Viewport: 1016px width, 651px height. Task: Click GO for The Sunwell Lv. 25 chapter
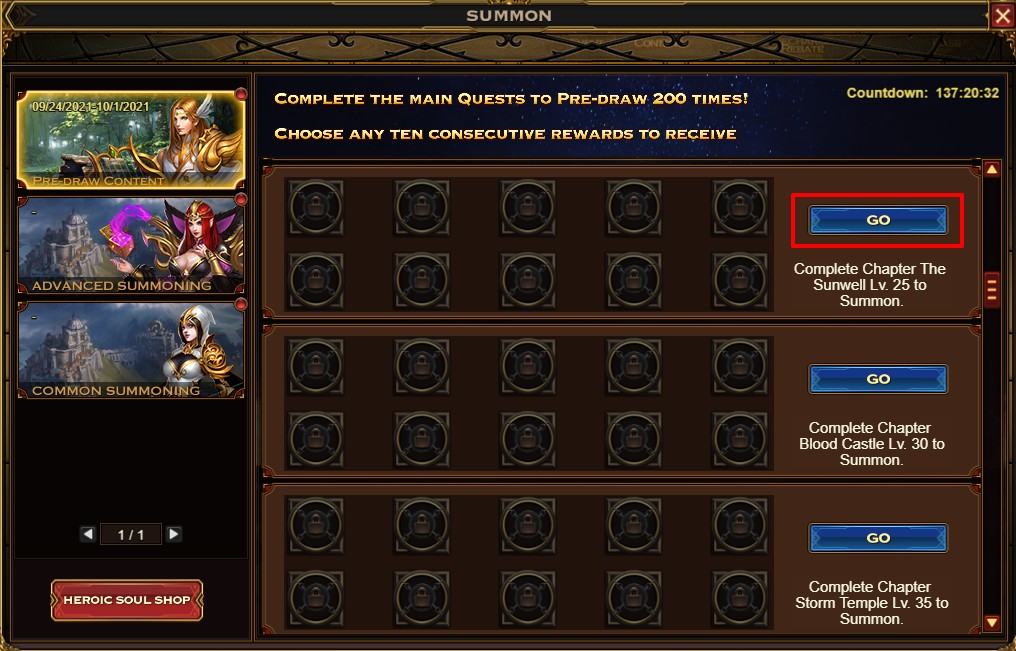[x=878, y=220]
